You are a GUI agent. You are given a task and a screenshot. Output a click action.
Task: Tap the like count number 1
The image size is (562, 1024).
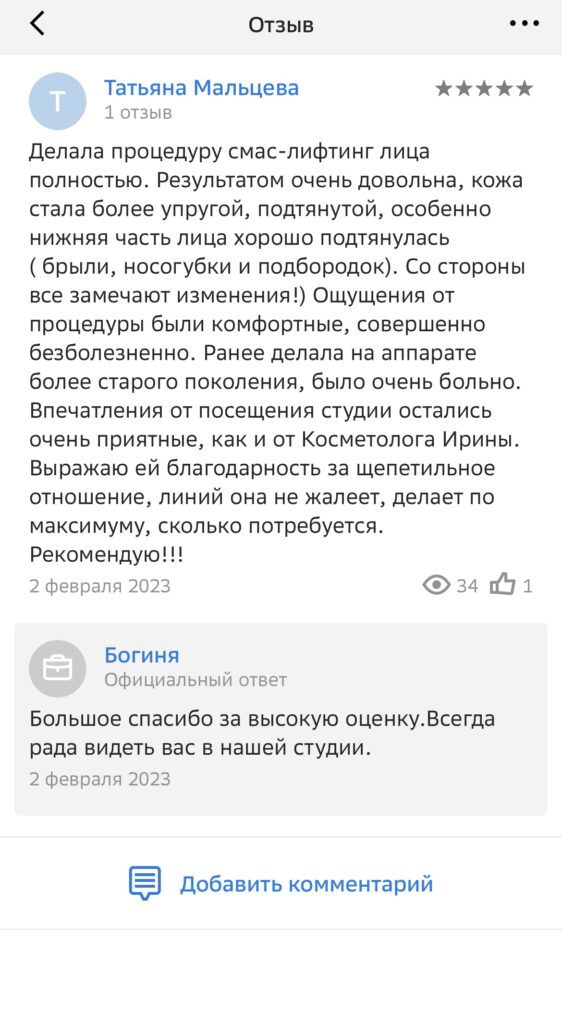tap(527, 586)
